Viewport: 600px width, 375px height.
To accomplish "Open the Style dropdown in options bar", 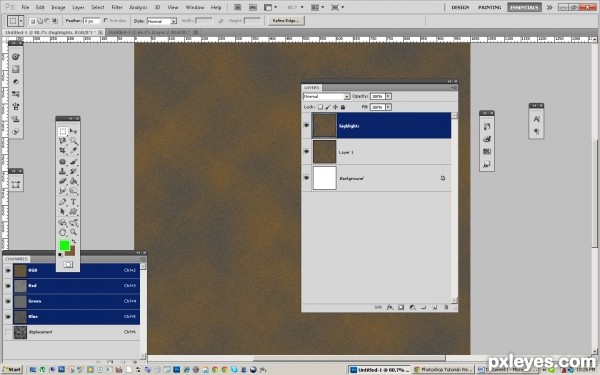I will (162, 21).
